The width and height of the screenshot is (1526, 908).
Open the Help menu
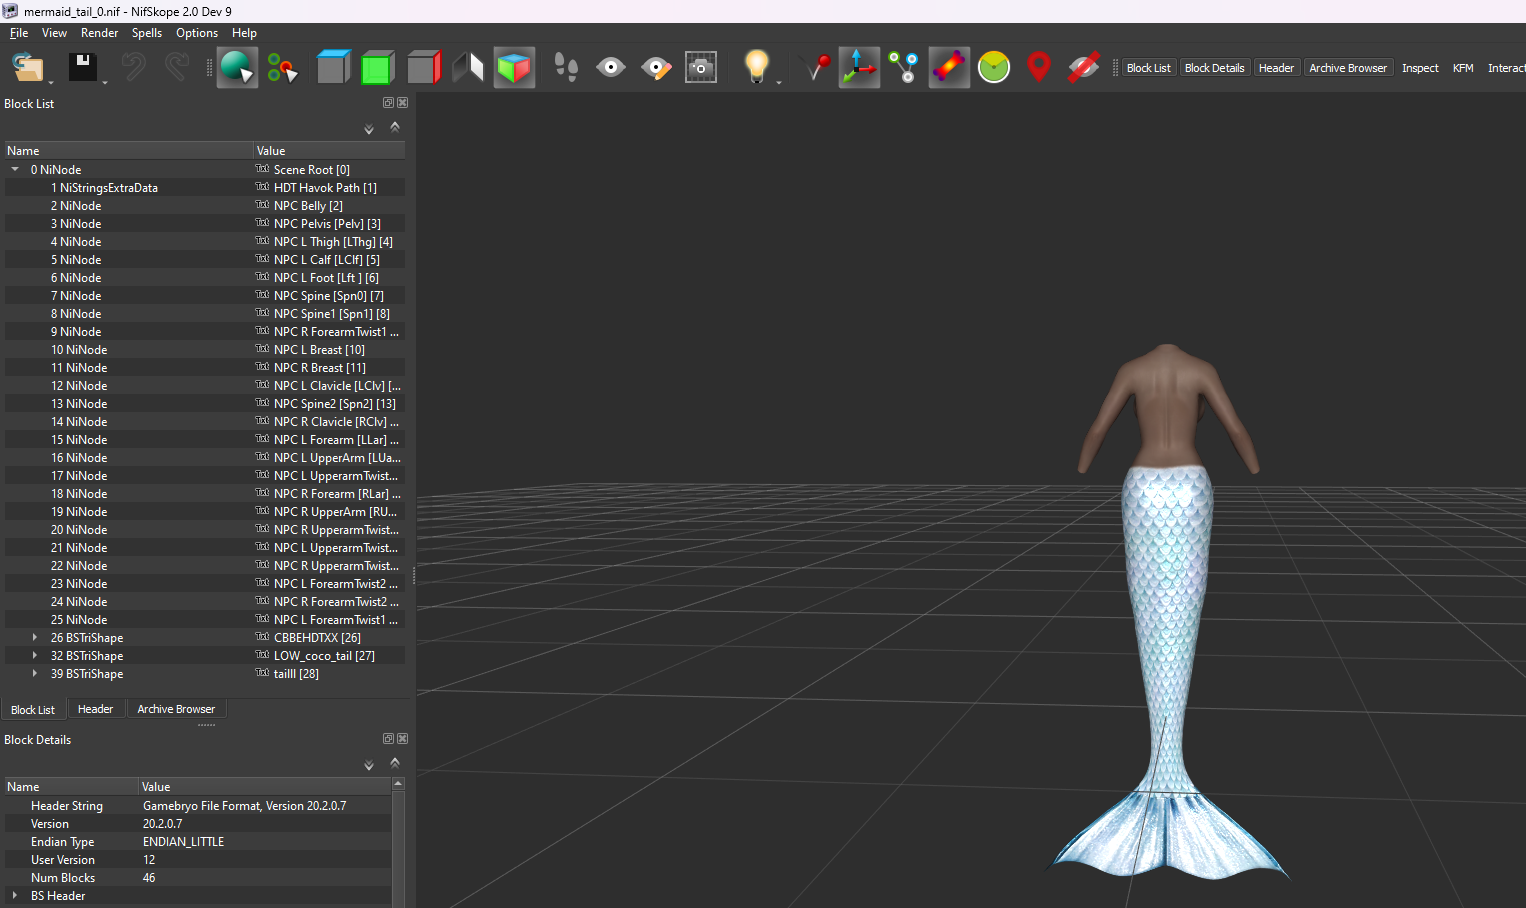pos(244,33)
